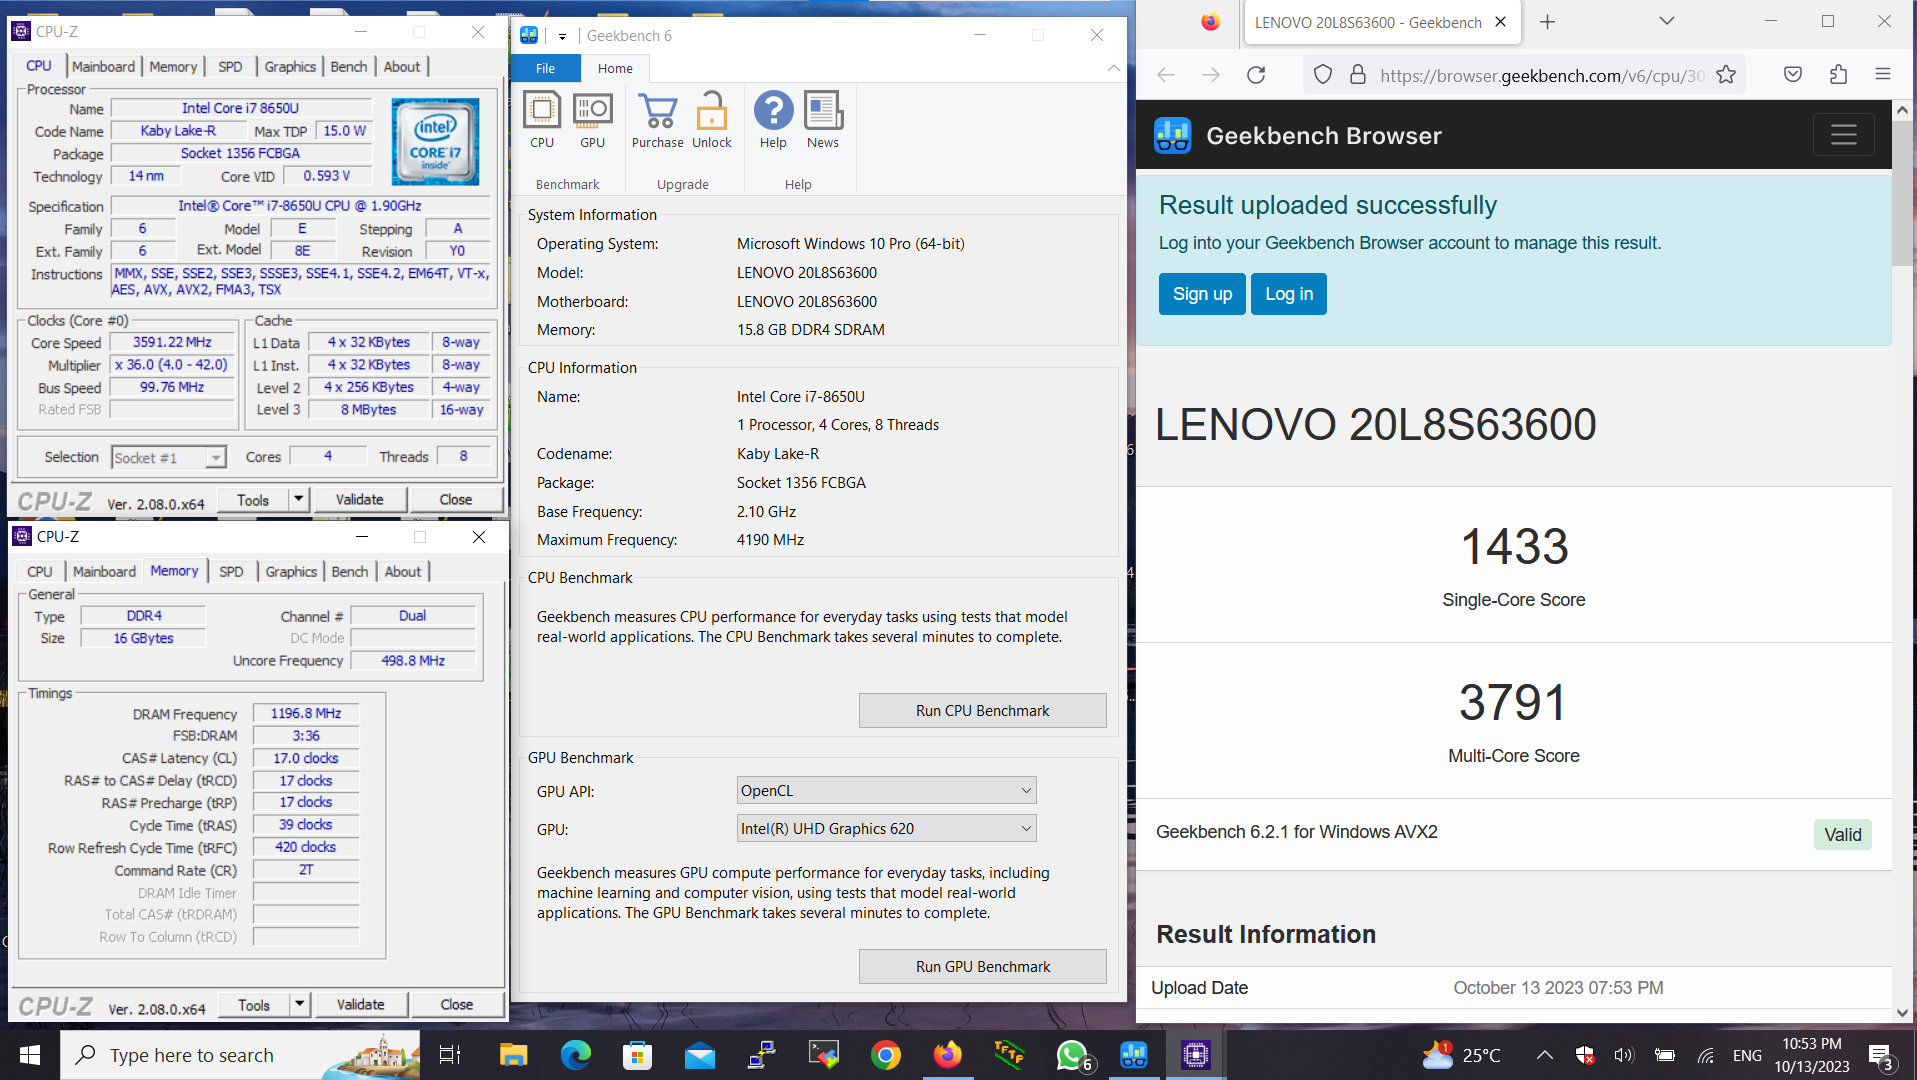This screenshot has width=1917, height=1080.
Task: Select the Home tab in Geekbench 6
Action: pos(615,68)
